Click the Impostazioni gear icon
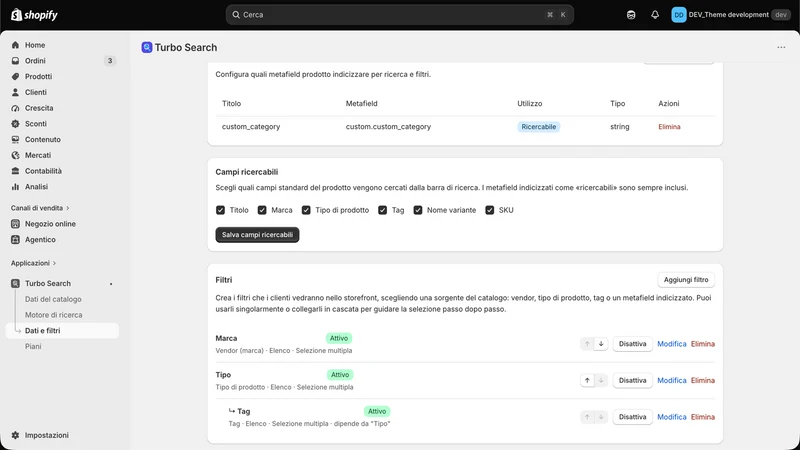The height and width of the screenshot is (450, 800). click(x=15, y=435)
